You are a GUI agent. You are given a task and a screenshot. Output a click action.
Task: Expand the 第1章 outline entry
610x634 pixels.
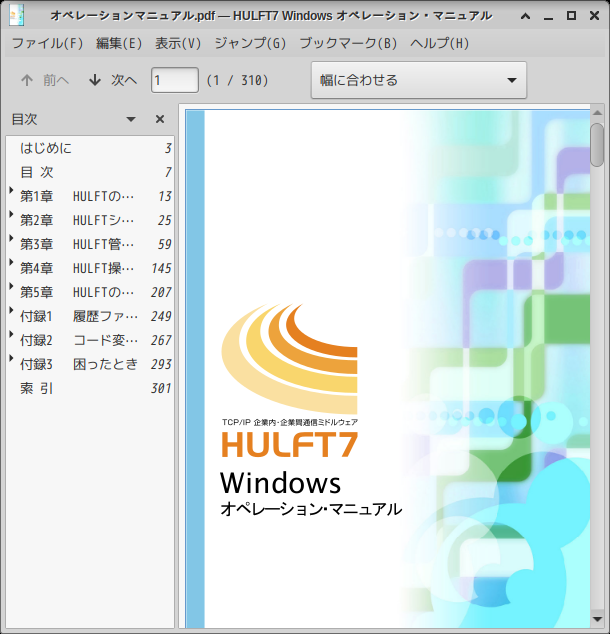pyautogui.click(x=12, y=190)
